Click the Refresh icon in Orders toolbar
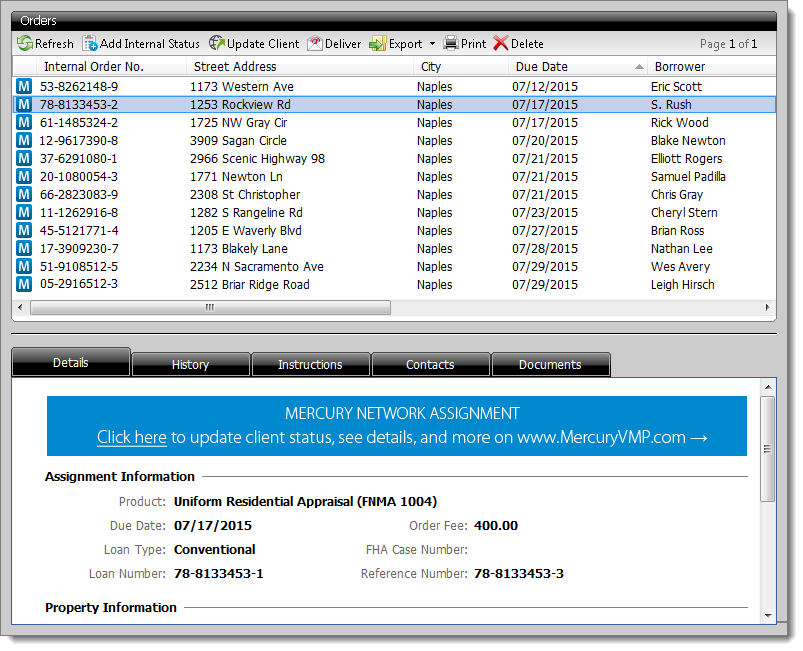This screenshot has height=651, width=803. (x=24, y=44)
